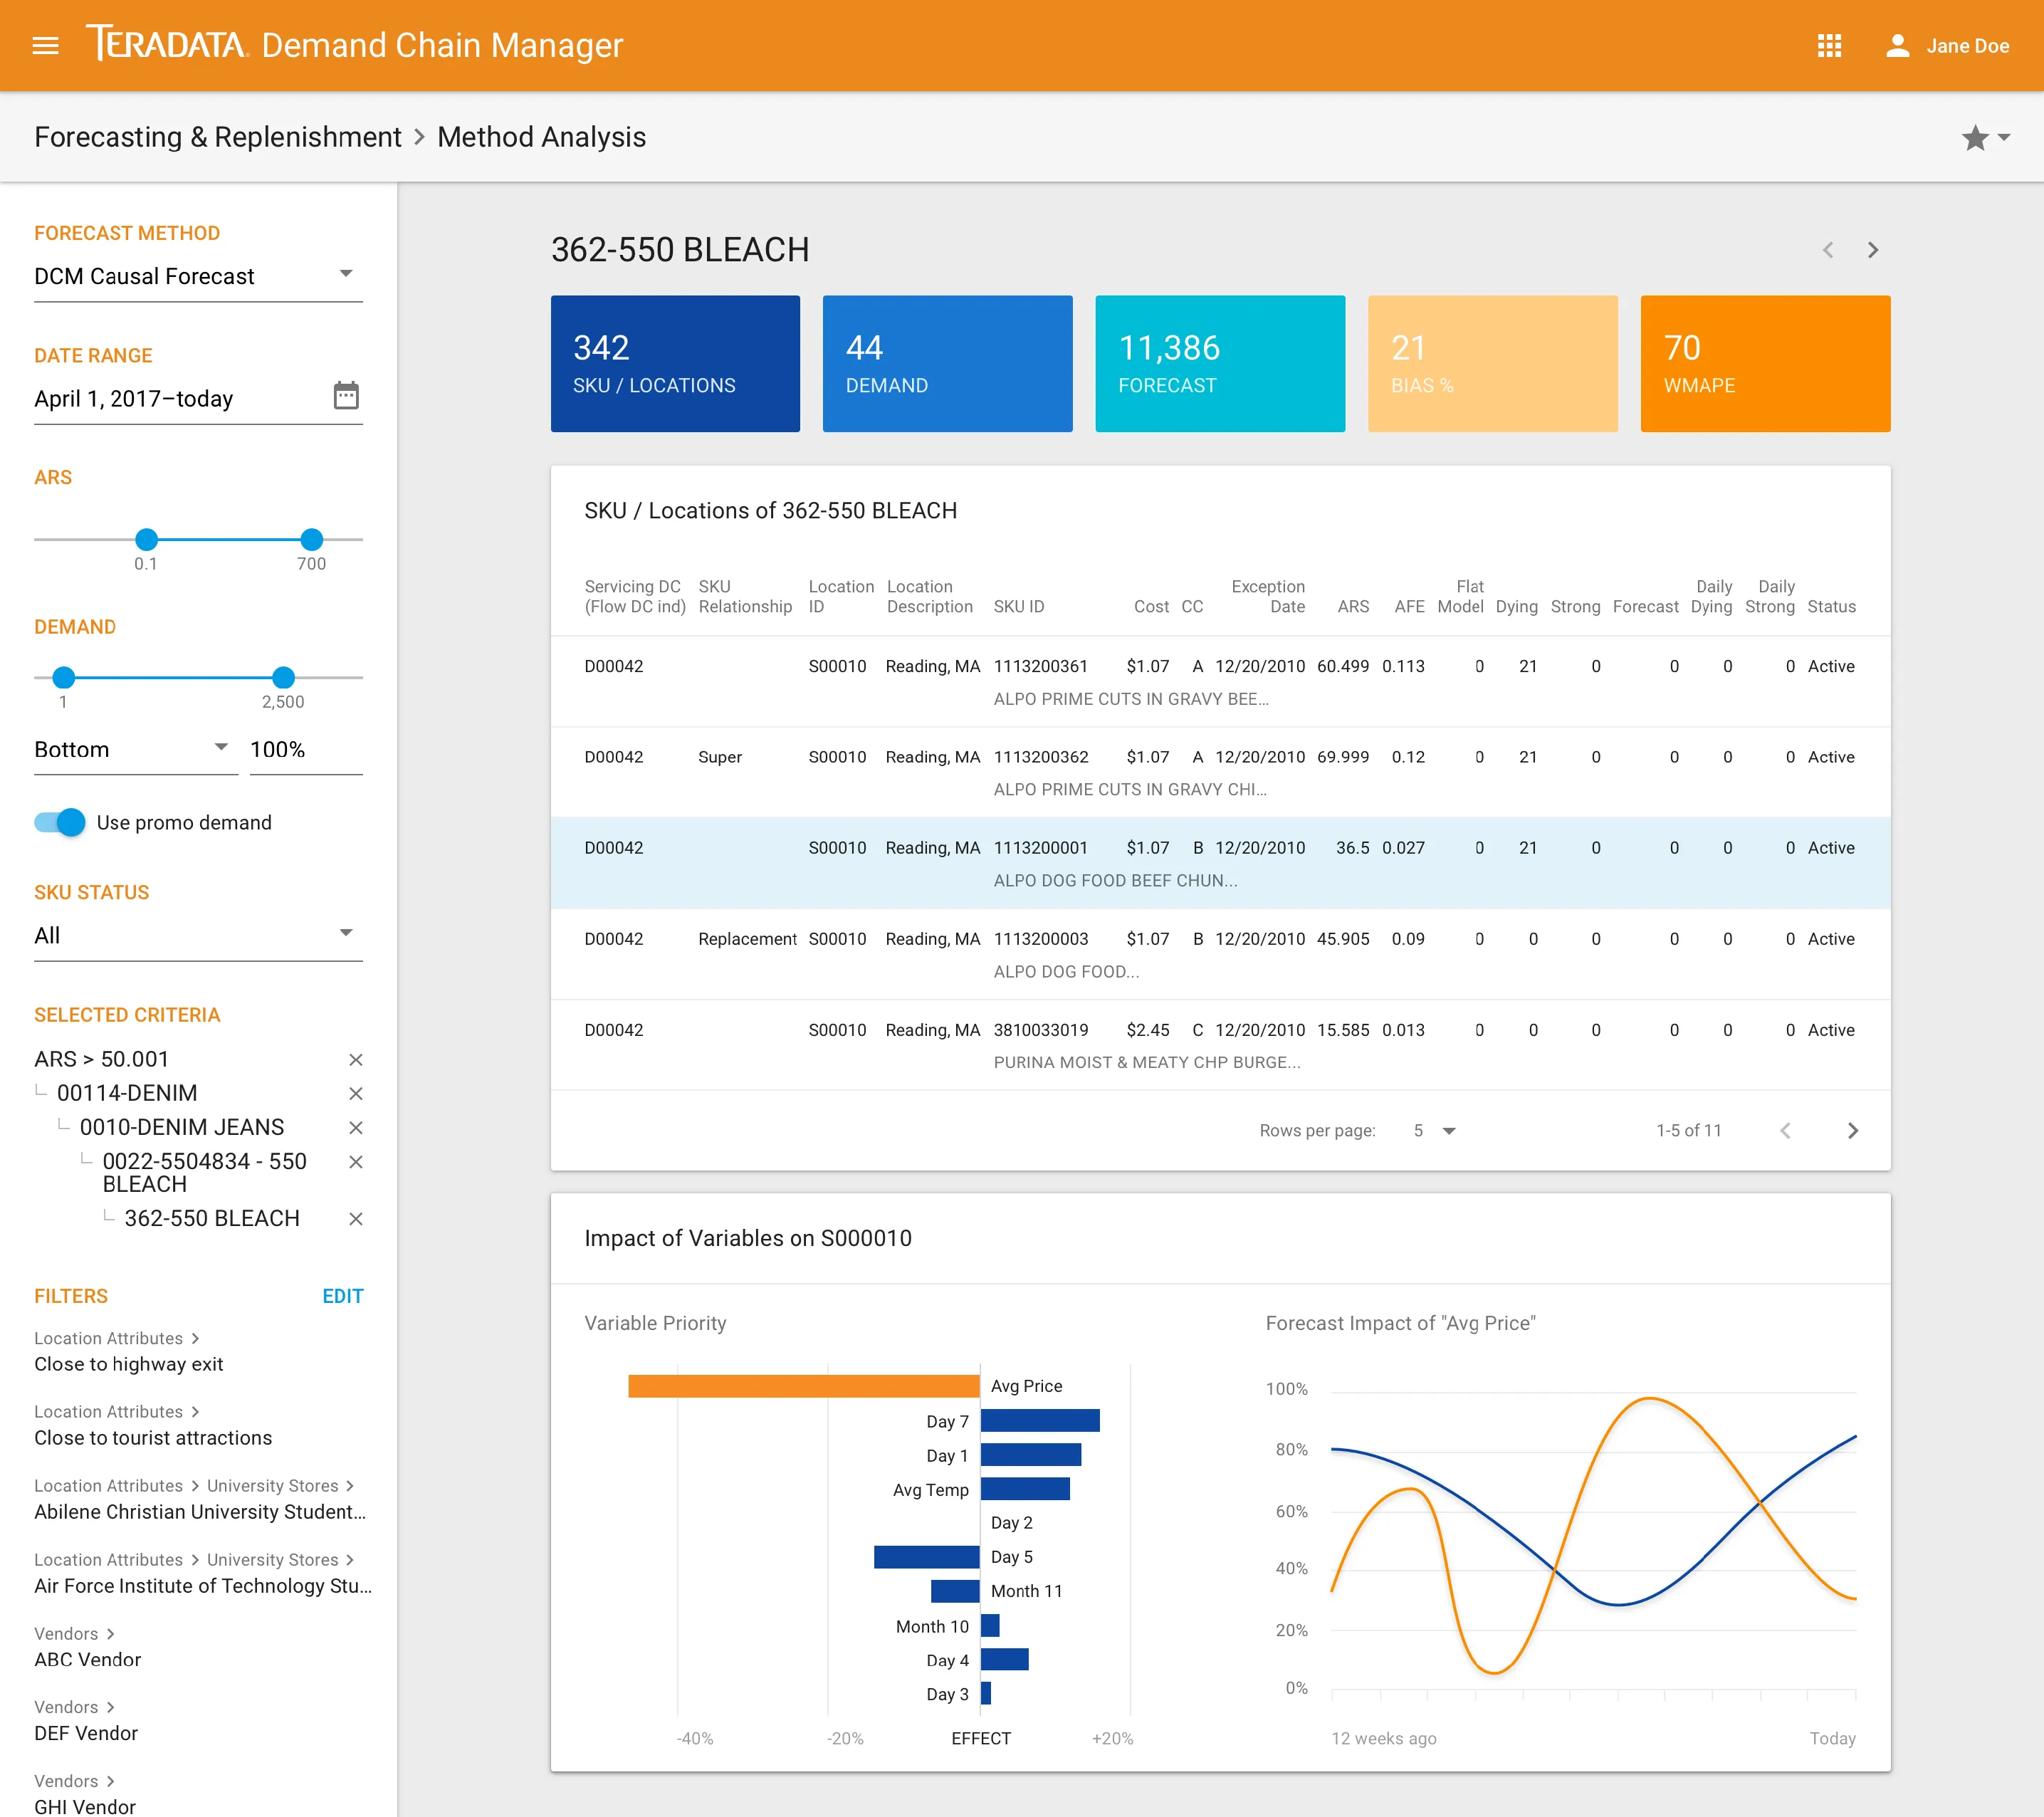Click the GHI Vendor filter
This screenshot has width=2044, height=1817.
pos(85,1806)
